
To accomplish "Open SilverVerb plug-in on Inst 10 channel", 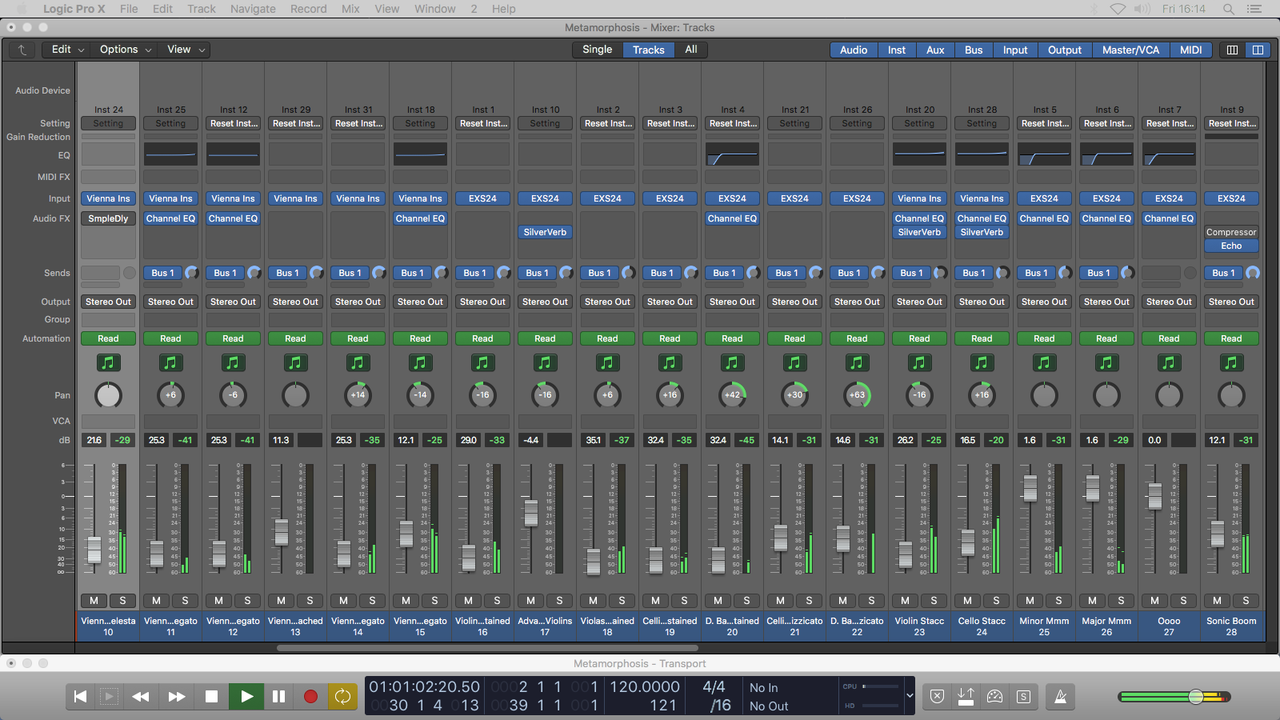I will 545,232.
